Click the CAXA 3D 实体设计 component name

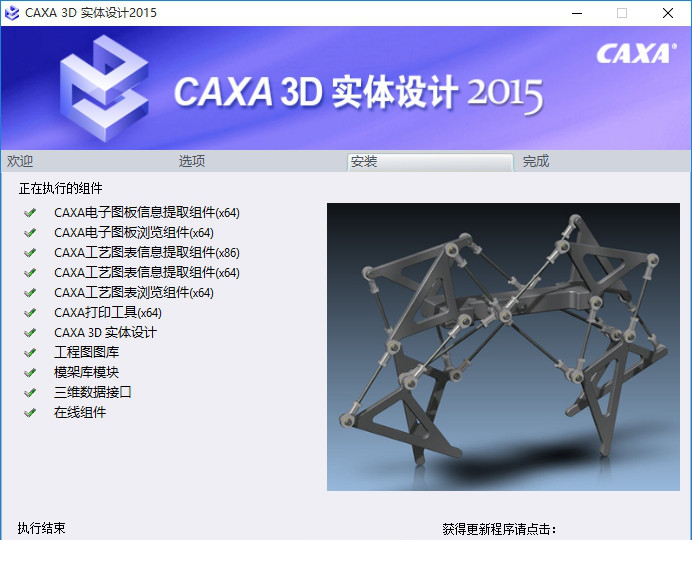point(105,333)
